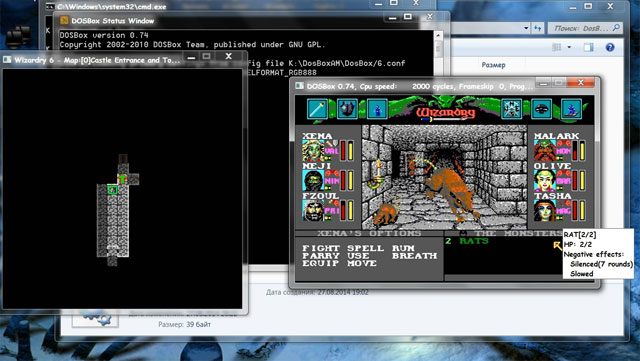Click the 'DOSBox version 0.74' line in status window
Image resolution: width=640 pixels, height=361 pixels.
tap(104, 35)
